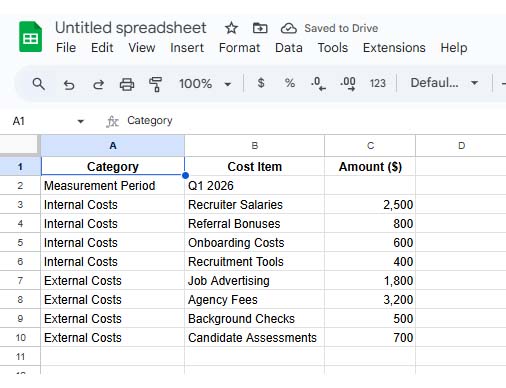Image resolution: width=506 pixels, height=388 pixels.
Task: Select row 2 header
Action: pyautogui.click(x=20, y=185)
